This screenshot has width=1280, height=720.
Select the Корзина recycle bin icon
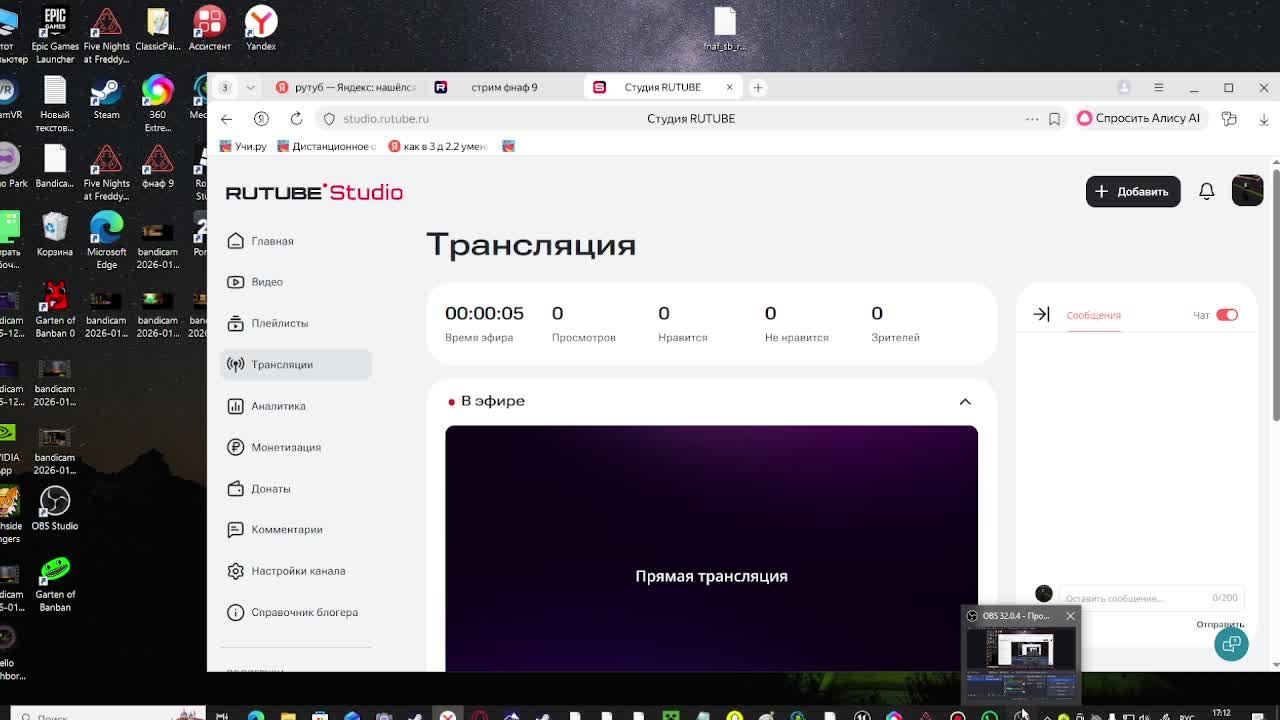click(55, 235)
